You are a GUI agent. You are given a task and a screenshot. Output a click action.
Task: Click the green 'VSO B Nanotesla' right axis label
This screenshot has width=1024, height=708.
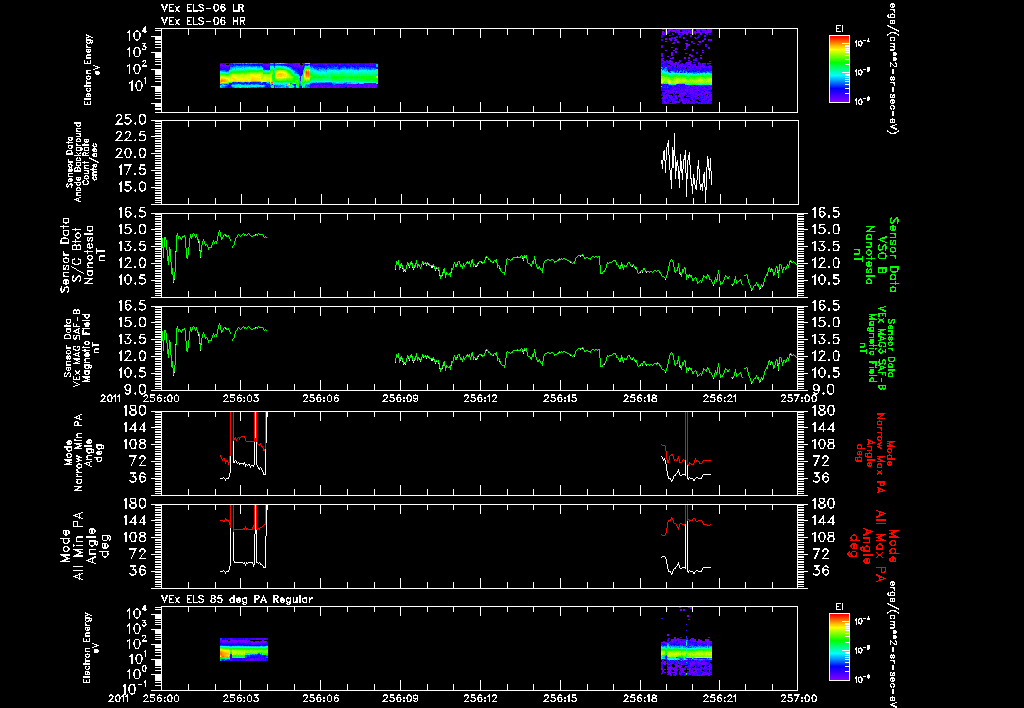875,255
